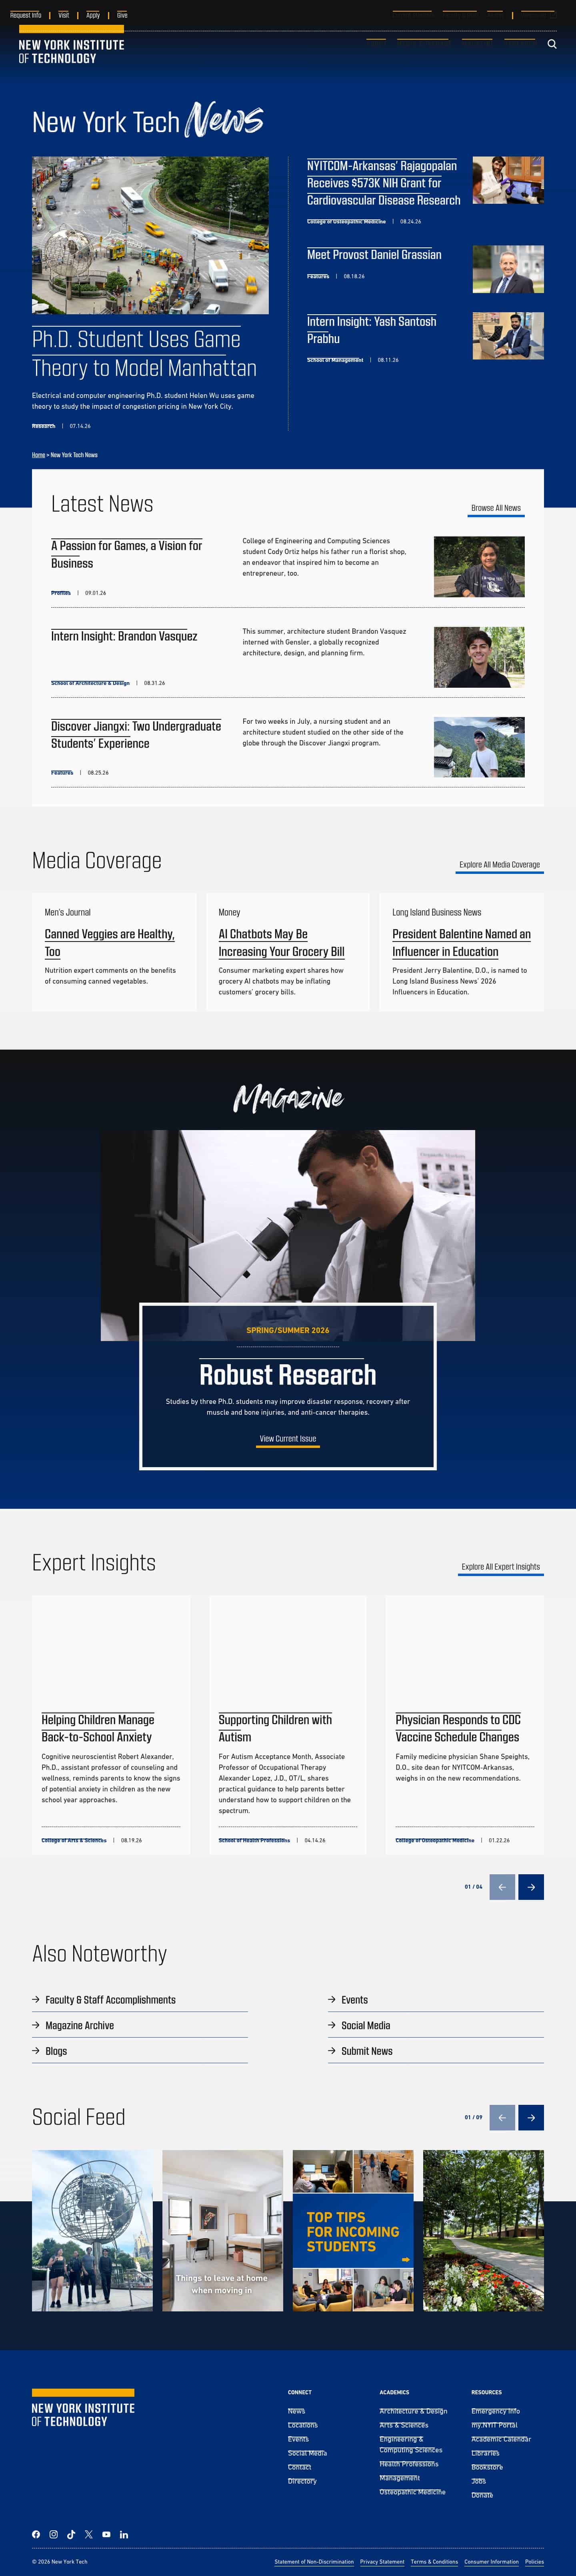Open the Instagram icon in footer
Viewport: 576px width, 2576px height.
(x=54, y=2534)
